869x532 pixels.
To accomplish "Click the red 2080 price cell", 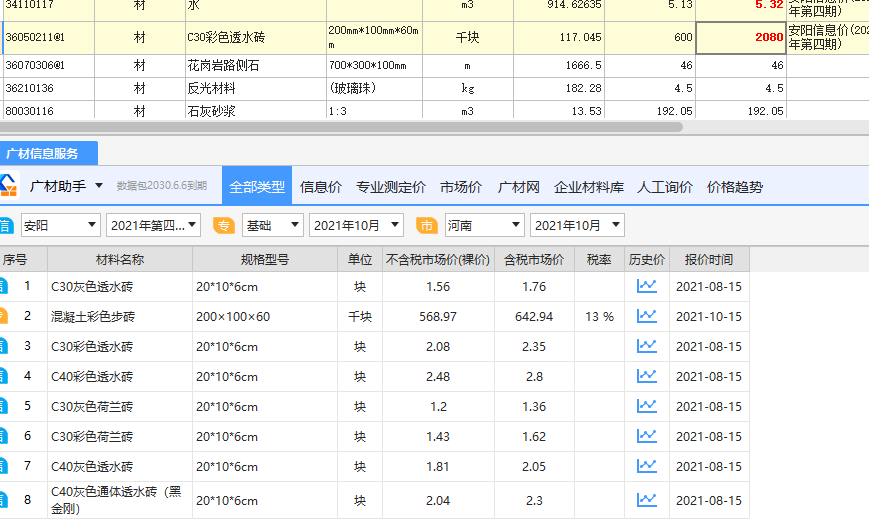I will coord(741,38).
